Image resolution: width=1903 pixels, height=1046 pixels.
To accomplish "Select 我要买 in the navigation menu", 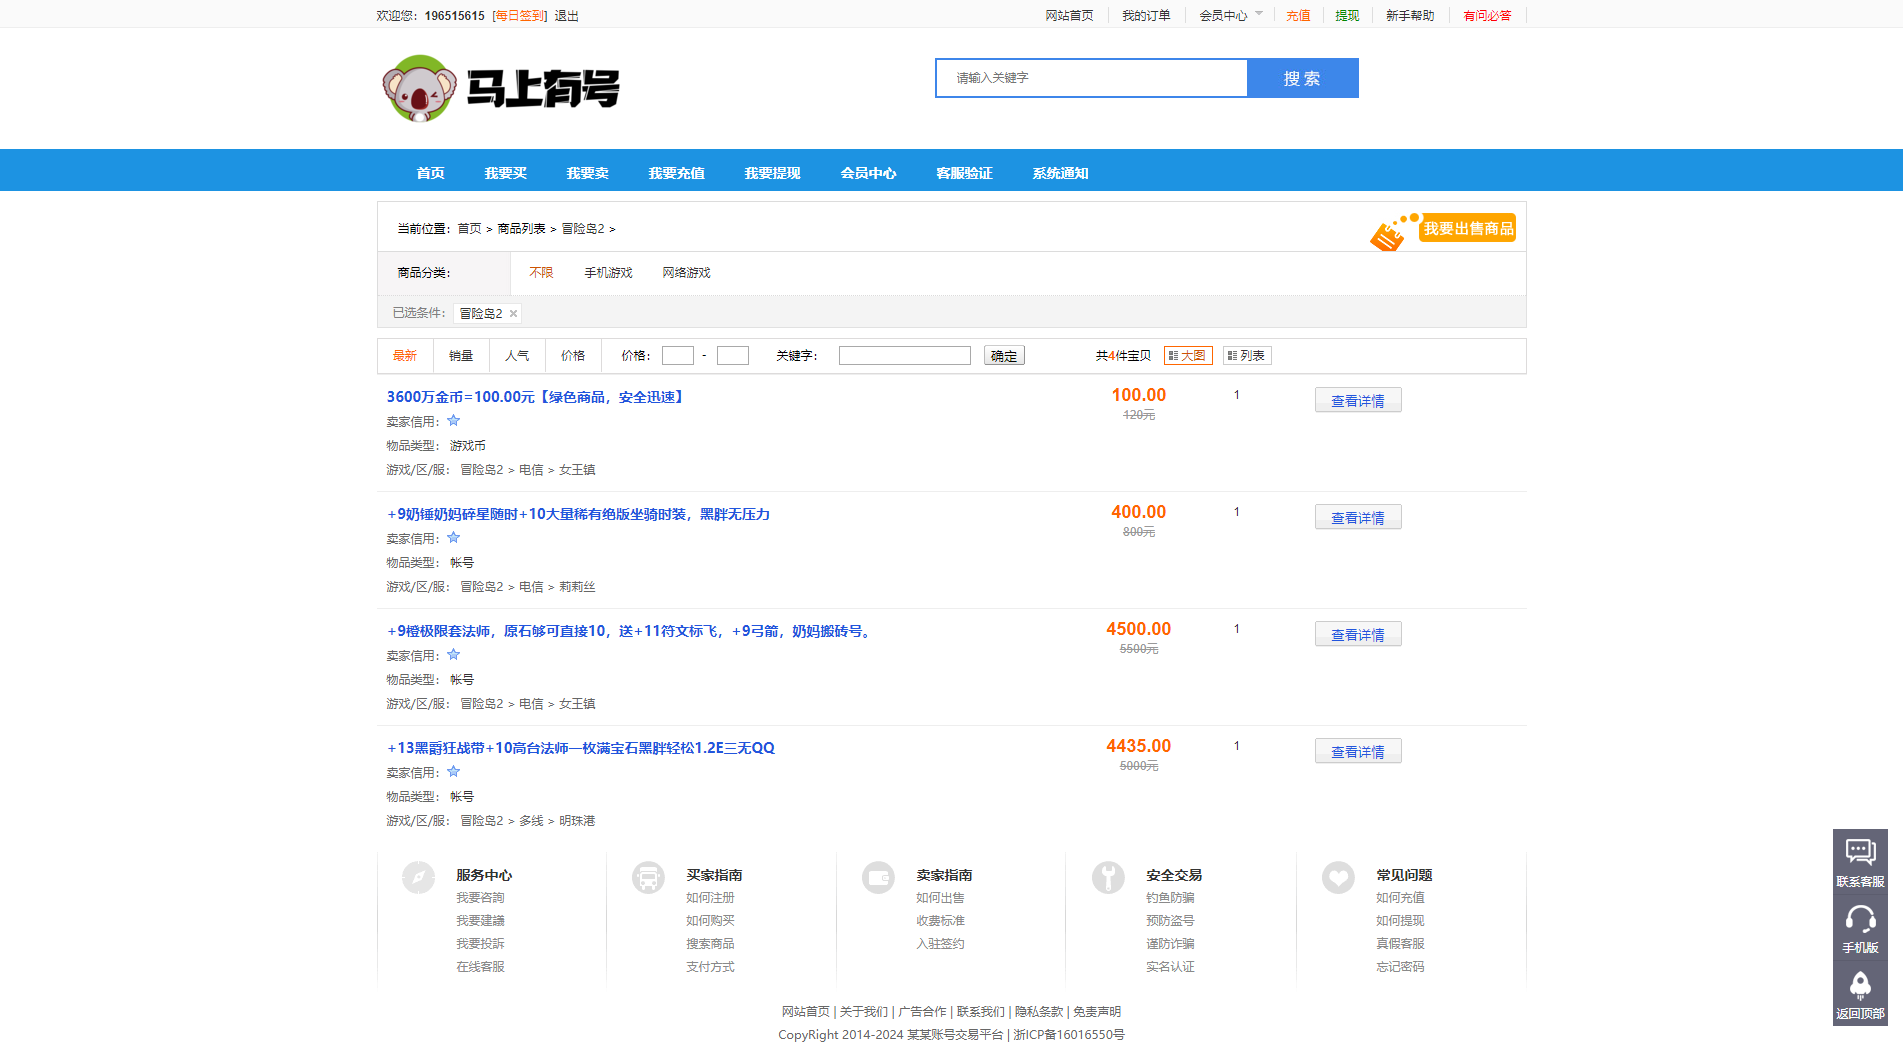I will 504,172.
